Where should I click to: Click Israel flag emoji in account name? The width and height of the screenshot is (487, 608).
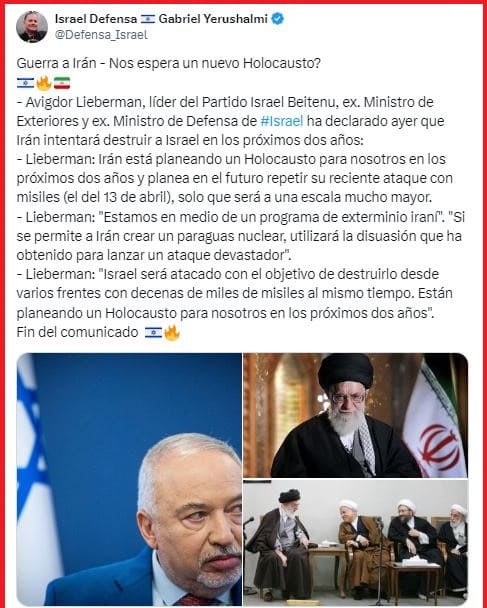[x=148, y=19]
